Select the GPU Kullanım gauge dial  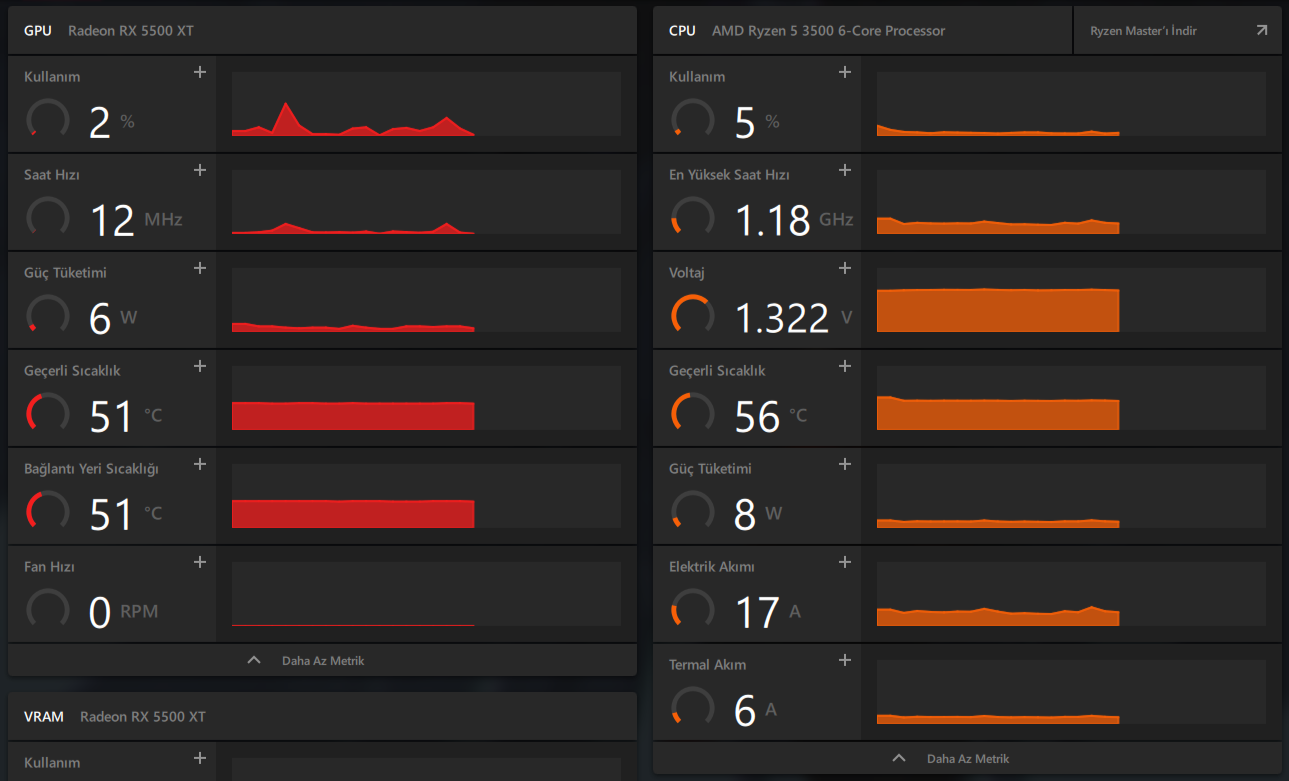click(x=48, y=119)
